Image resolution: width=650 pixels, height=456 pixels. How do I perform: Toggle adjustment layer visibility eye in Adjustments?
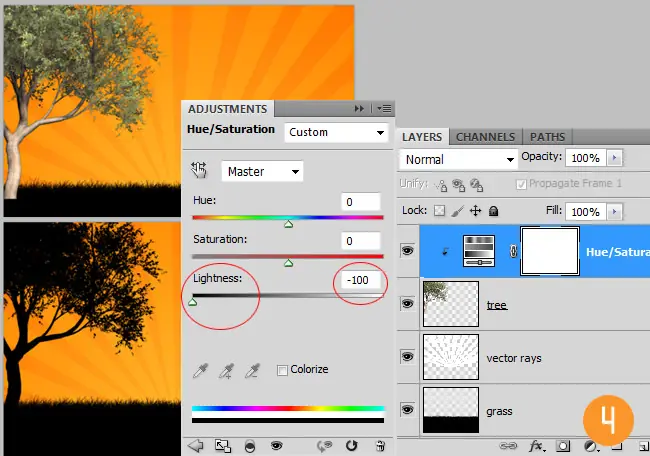click(276, 446)
